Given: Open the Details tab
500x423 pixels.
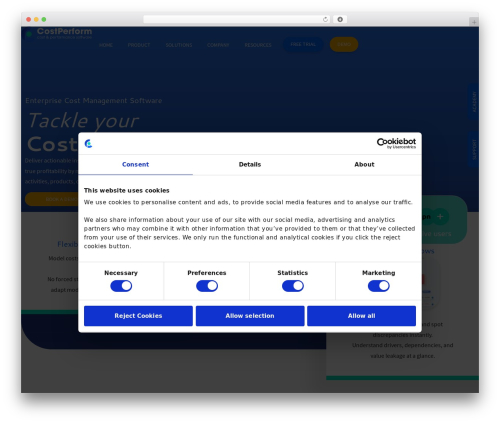Looking at the screenshot, I should 250,164.
